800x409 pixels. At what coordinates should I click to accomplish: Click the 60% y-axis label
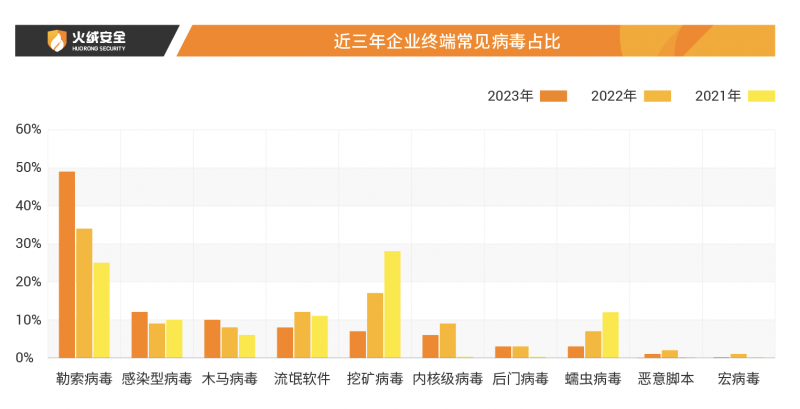tap(28, 129)
